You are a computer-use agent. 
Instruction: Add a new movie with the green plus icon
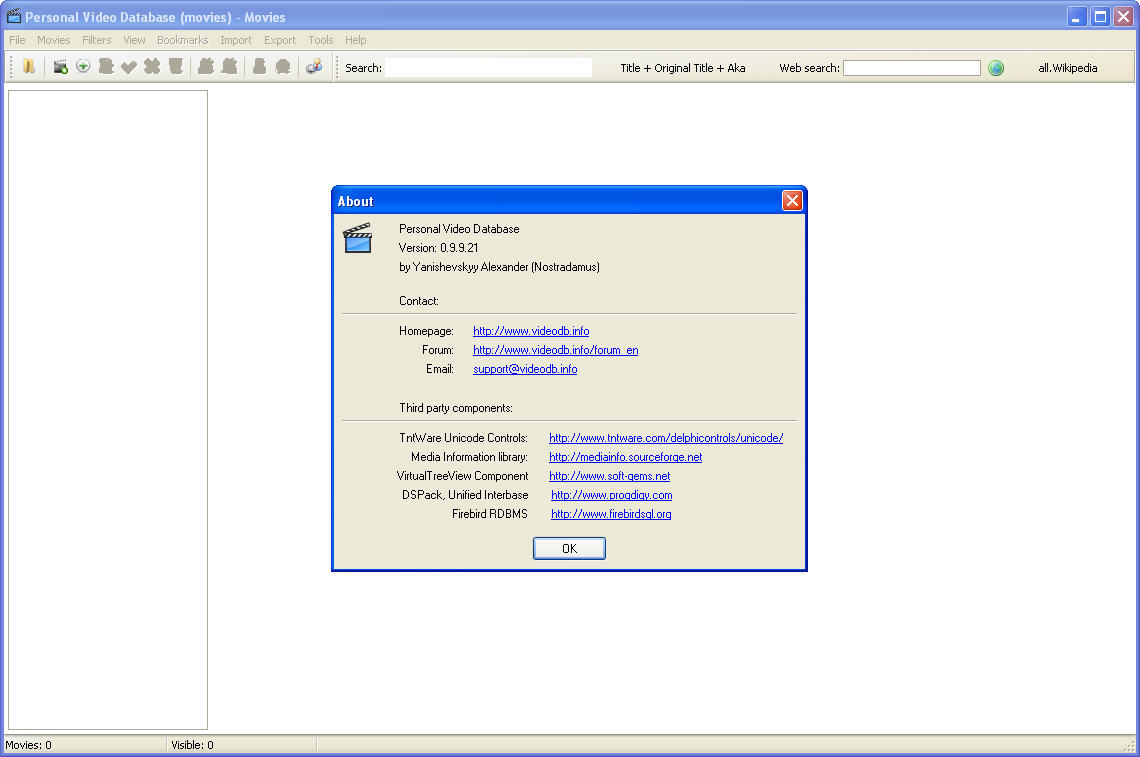point(84,67)
